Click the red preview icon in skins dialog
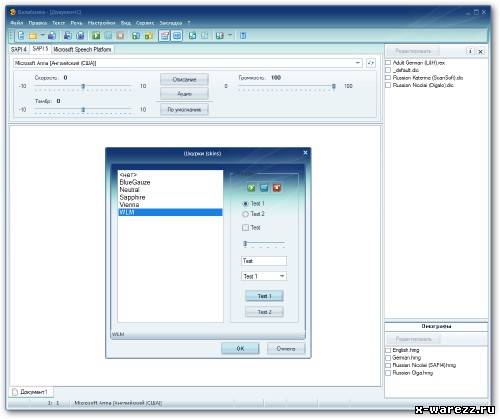The height and width of the screenshot is (419, 500). point(276,188)
